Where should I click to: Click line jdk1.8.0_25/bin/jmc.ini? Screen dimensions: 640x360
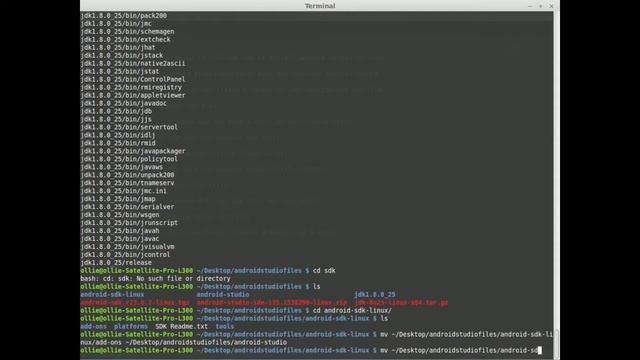coord(123,191)
